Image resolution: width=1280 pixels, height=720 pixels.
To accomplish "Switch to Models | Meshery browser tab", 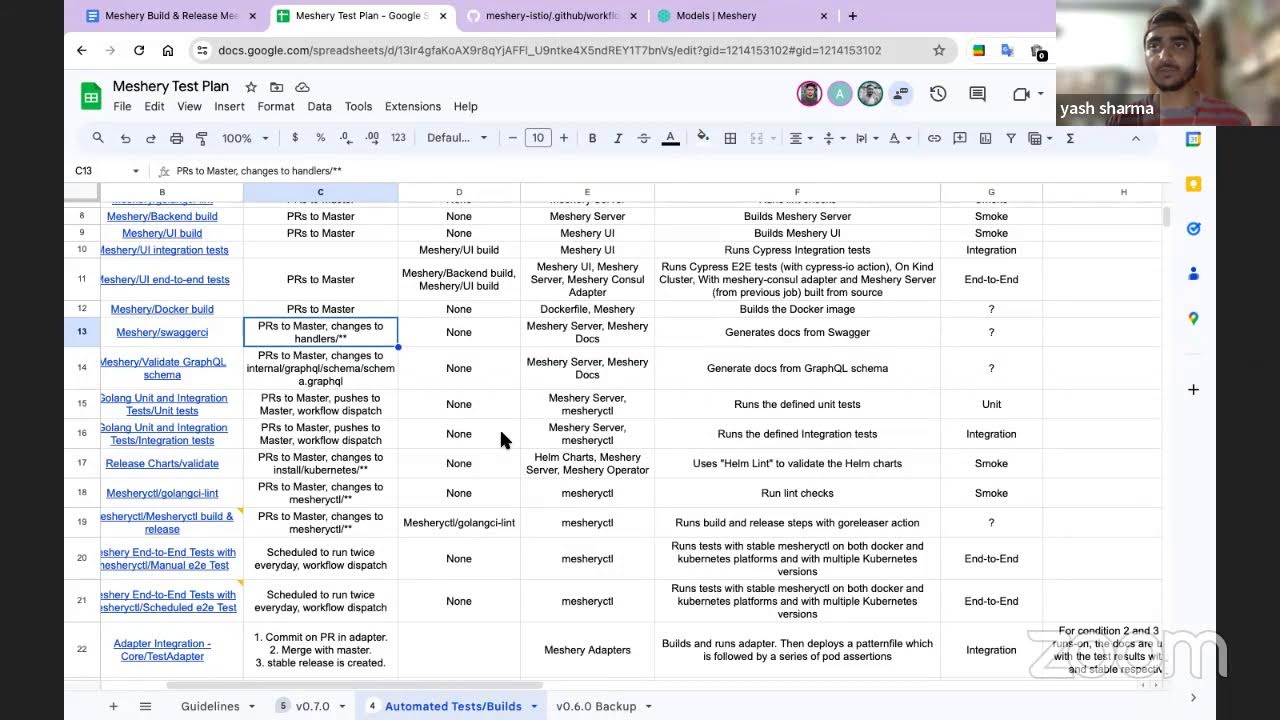I will coord(744,16).
